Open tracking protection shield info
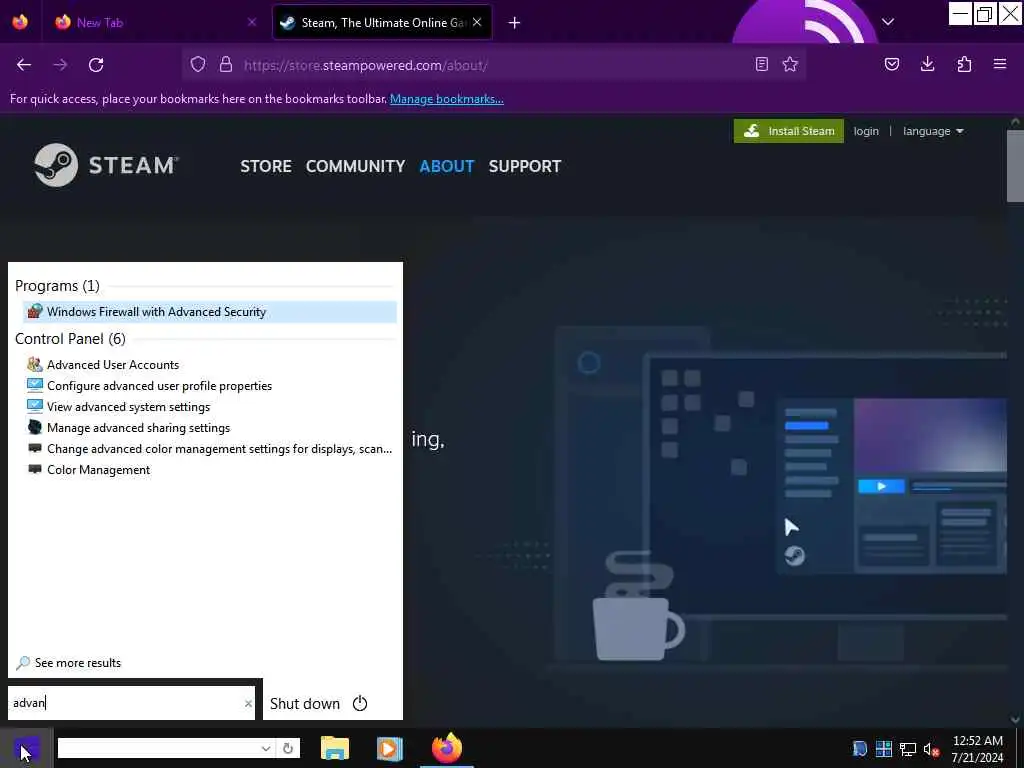The image size is (1024, 768). 198,64
